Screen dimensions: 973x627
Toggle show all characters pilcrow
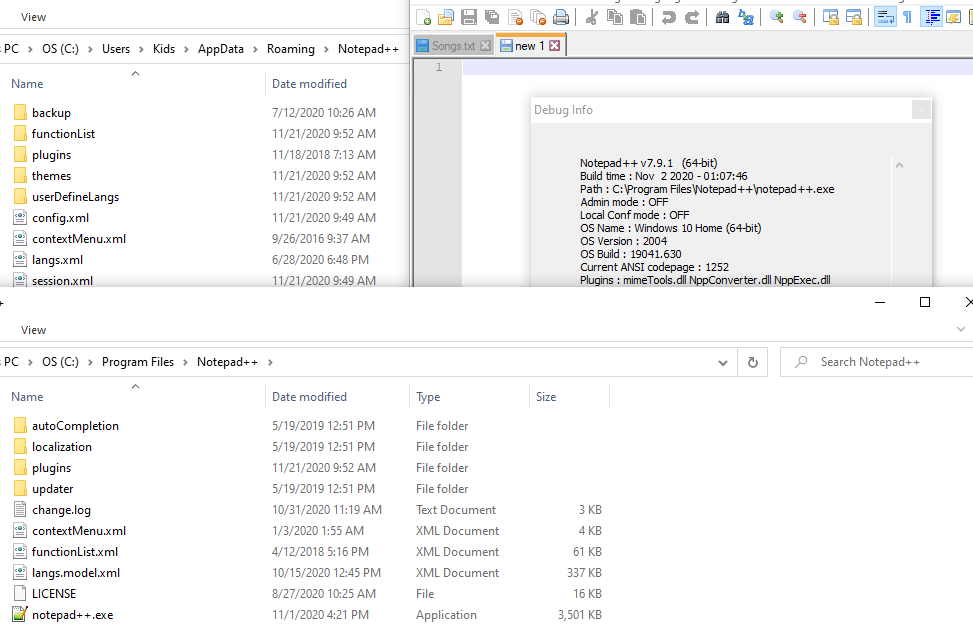(x=908, y=17)
